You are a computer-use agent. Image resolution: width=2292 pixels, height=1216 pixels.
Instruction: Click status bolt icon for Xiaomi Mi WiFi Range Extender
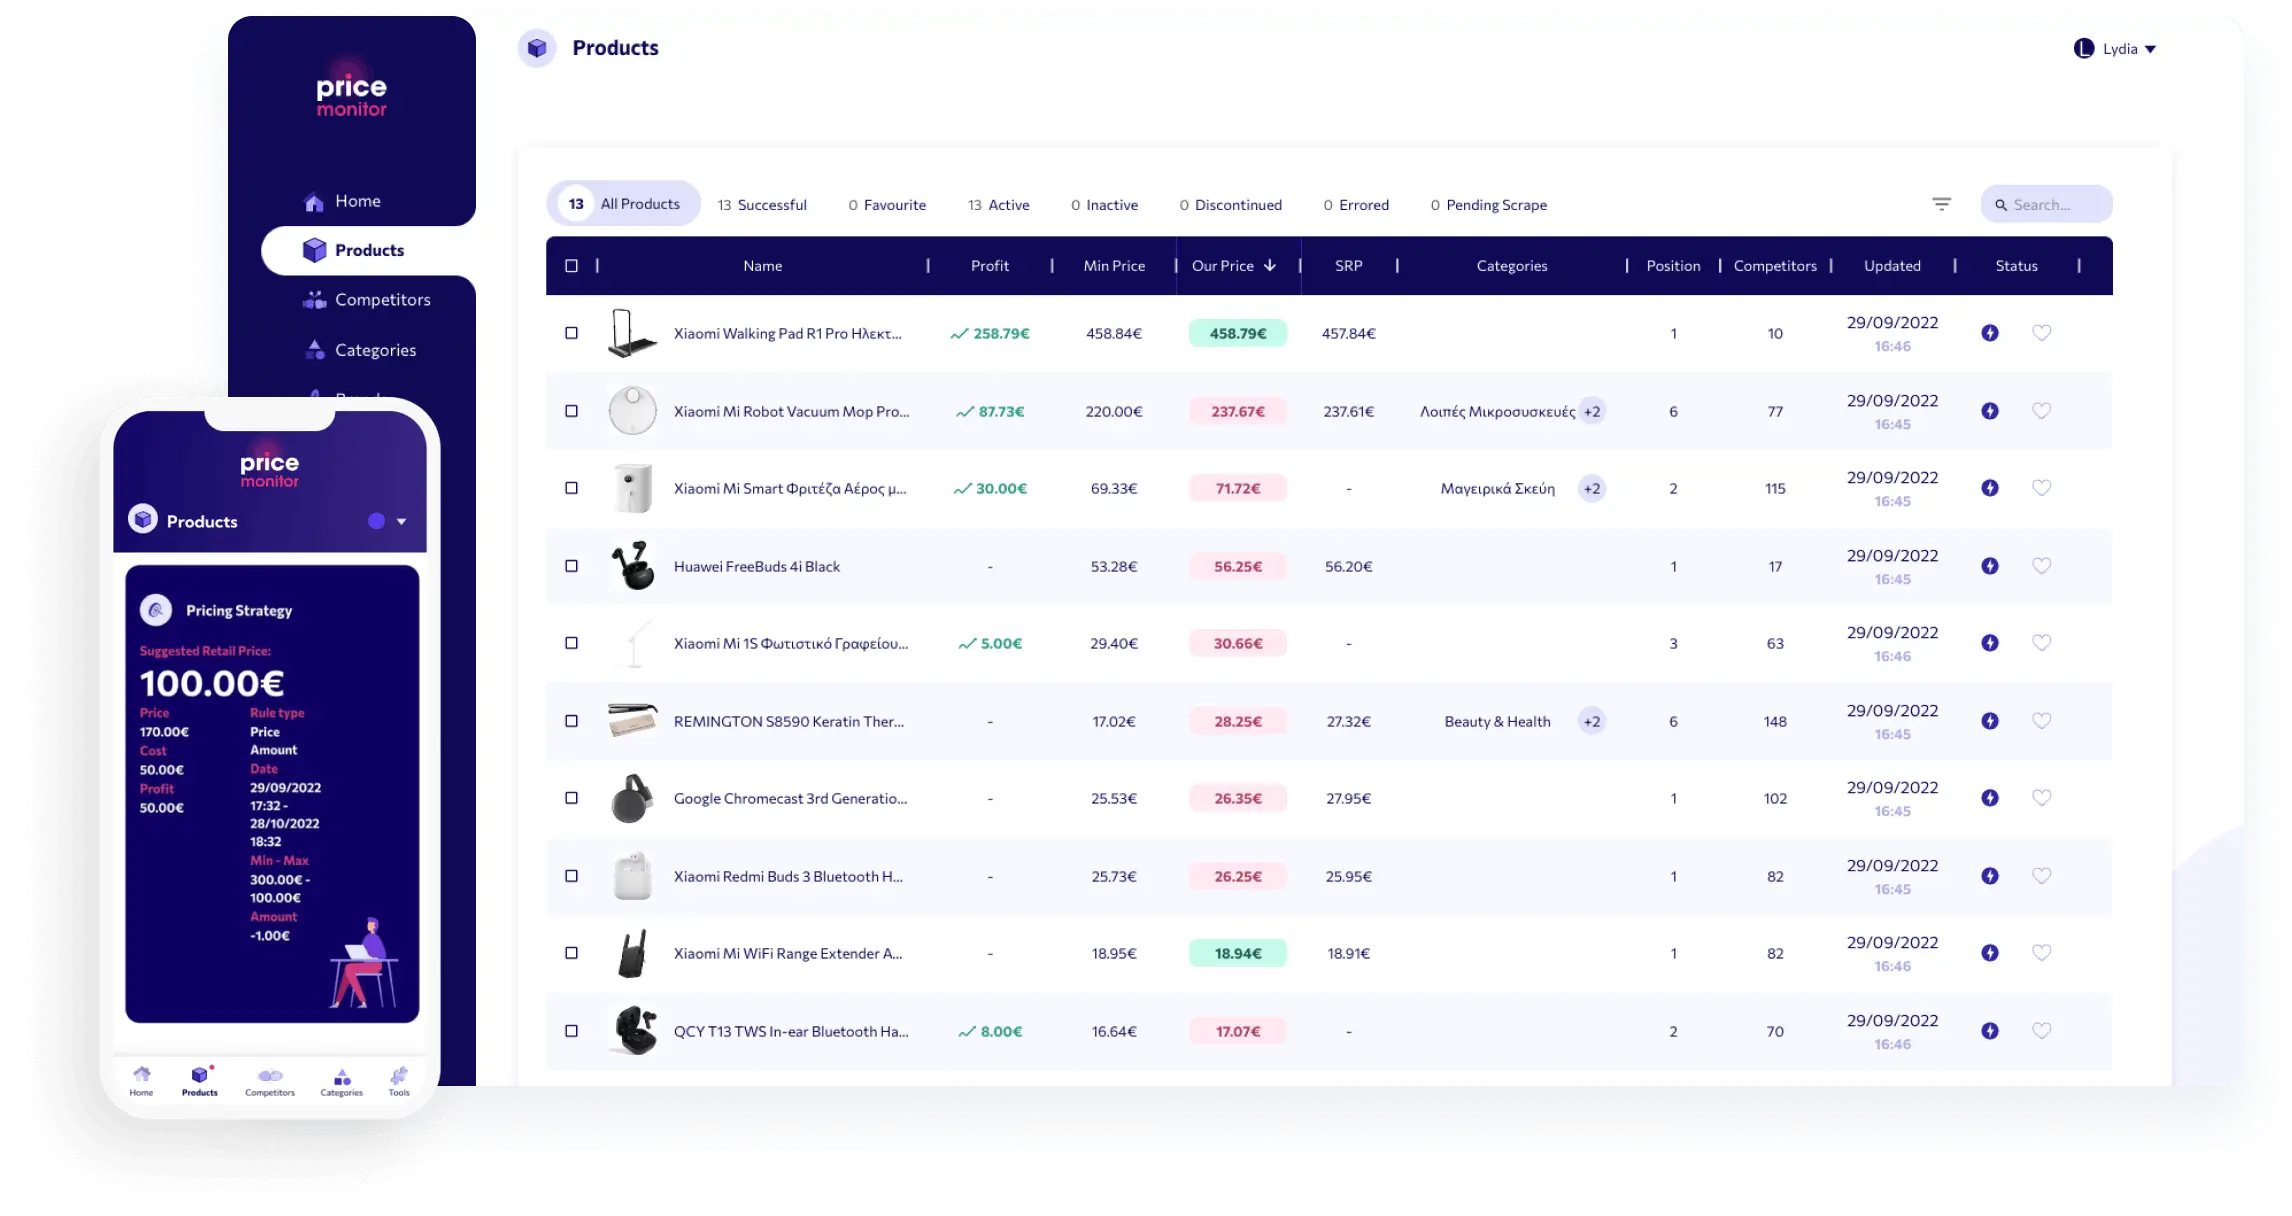point(1990,953)
